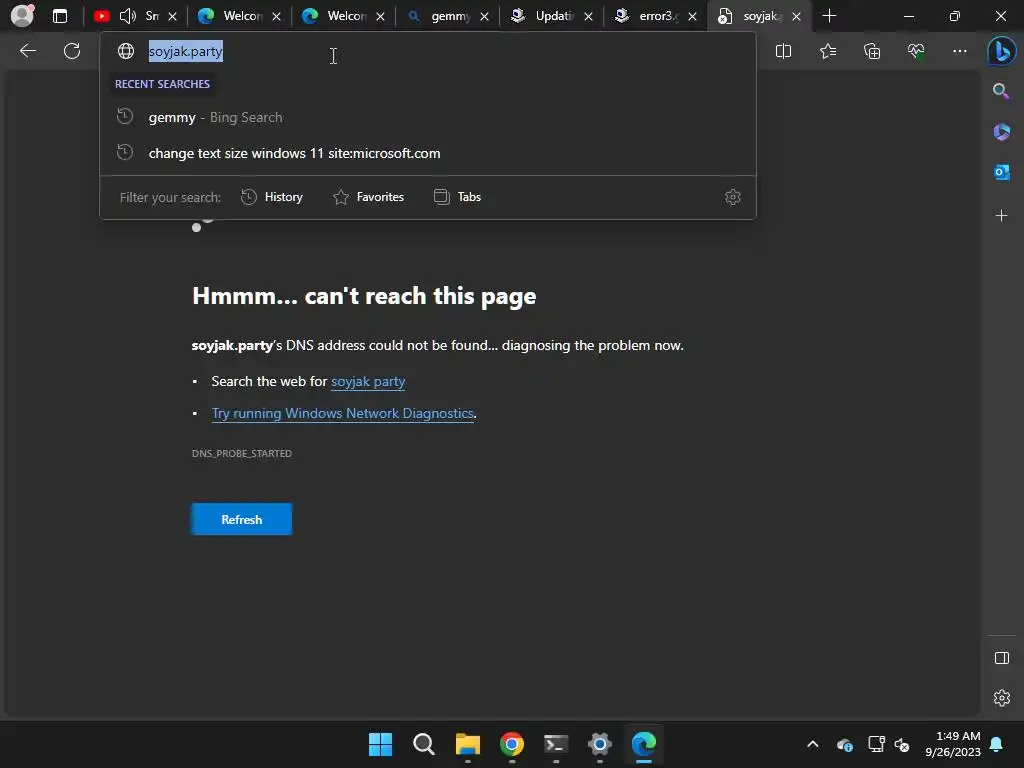
Task: Filter search by Tabs
Action: coord(457,197)
